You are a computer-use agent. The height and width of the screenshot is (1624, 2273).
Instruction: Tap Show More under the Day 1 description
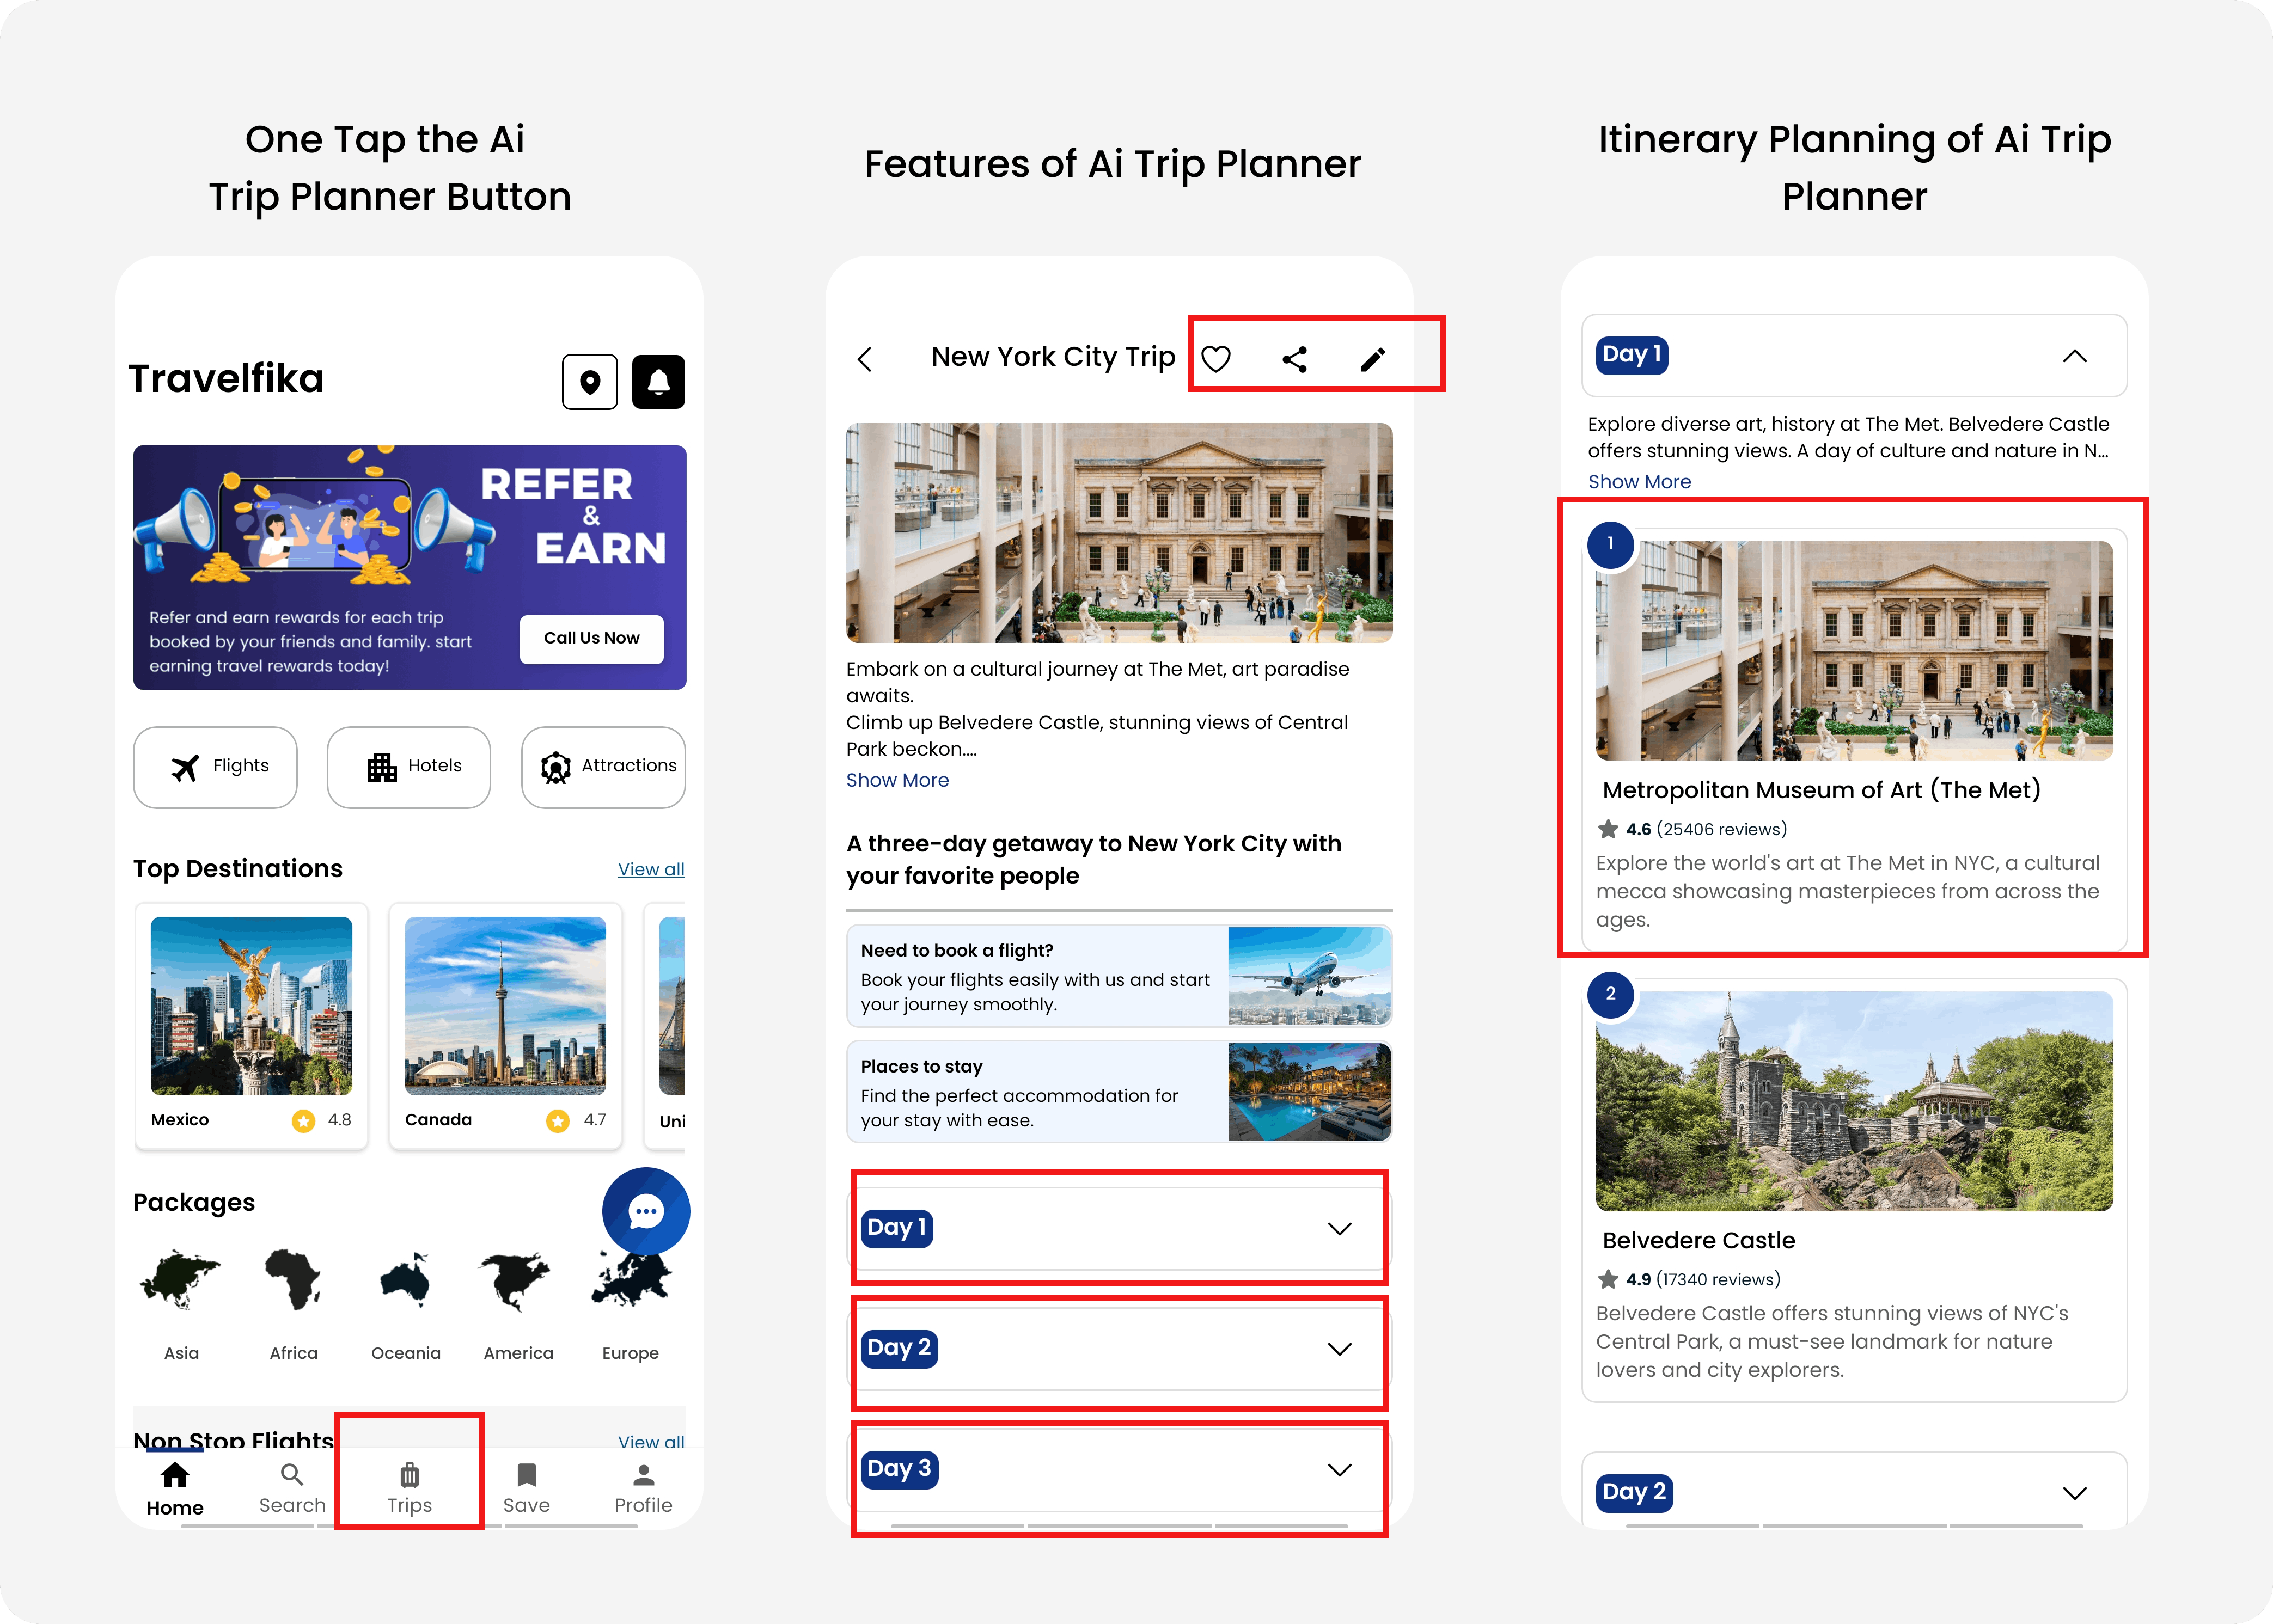click(x=1639, y=481)
